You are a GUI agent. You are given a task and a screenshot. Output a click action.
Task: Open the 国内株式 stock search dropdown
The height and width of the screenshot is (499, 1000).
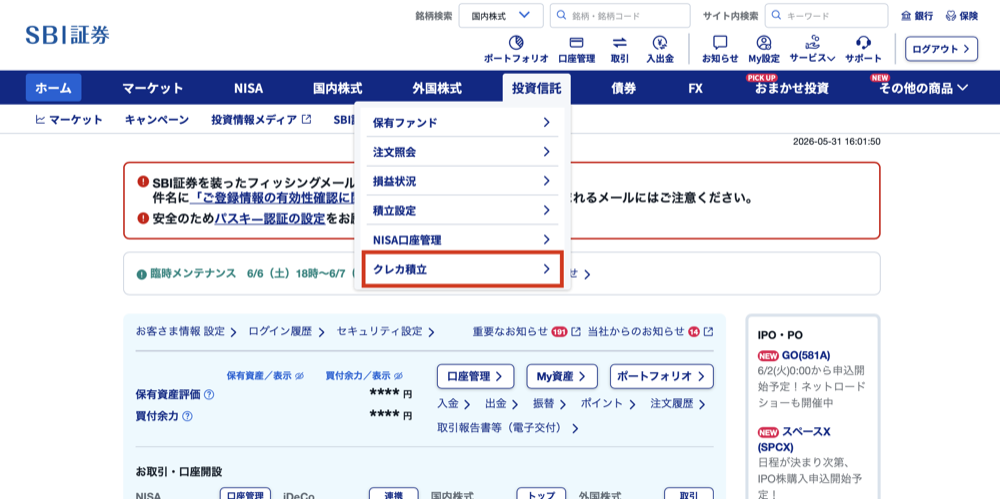(x=501, y=16)
